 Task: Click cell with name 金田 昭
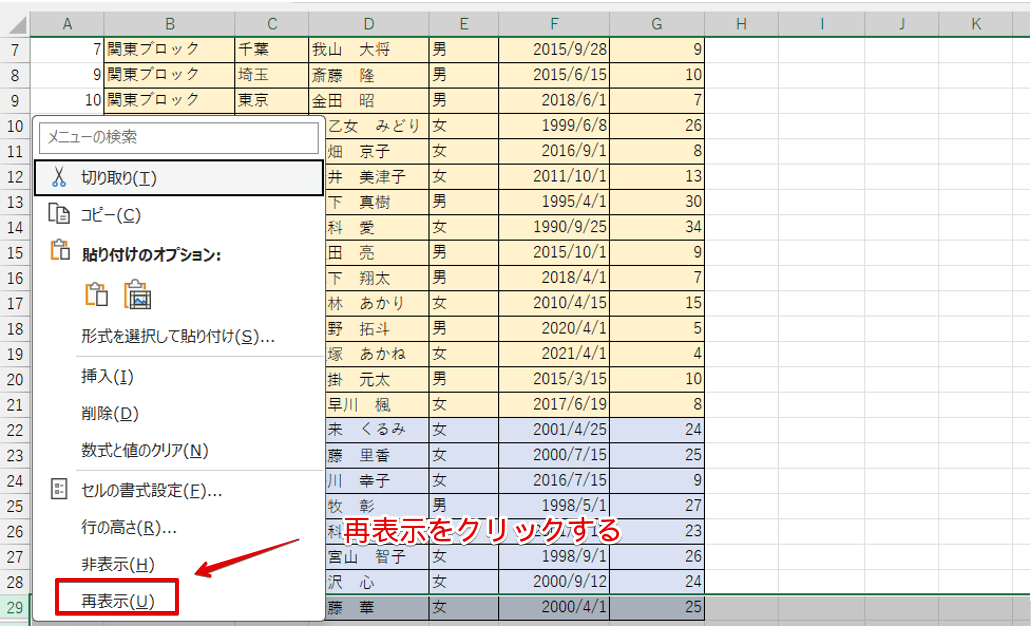pos(369,100)
